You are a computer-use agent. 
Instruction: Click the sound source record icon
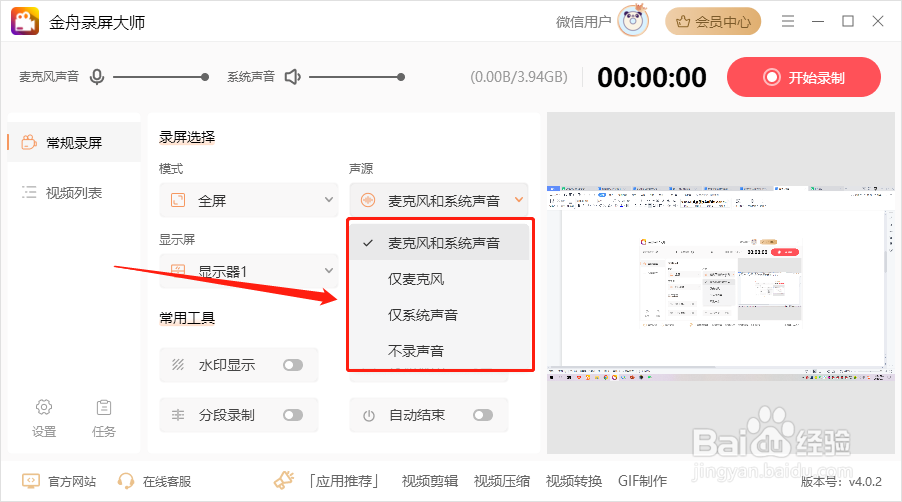click(x=368, y=200)
